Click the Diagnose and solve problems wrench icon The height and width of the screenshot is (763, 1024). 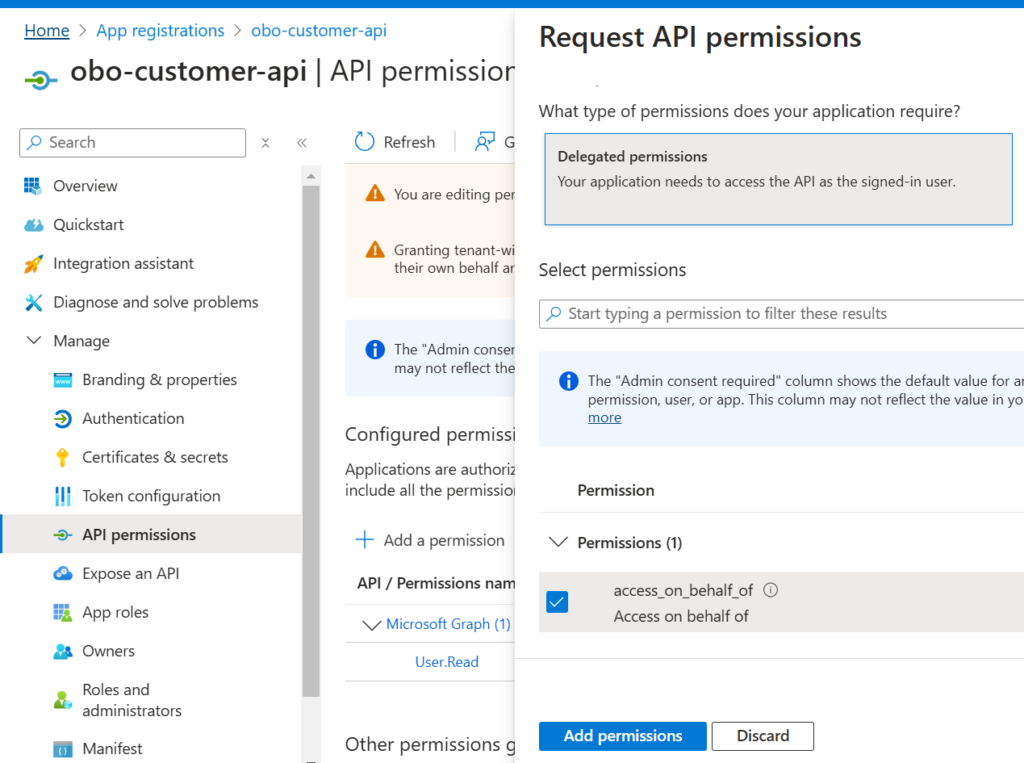(33, 302)
